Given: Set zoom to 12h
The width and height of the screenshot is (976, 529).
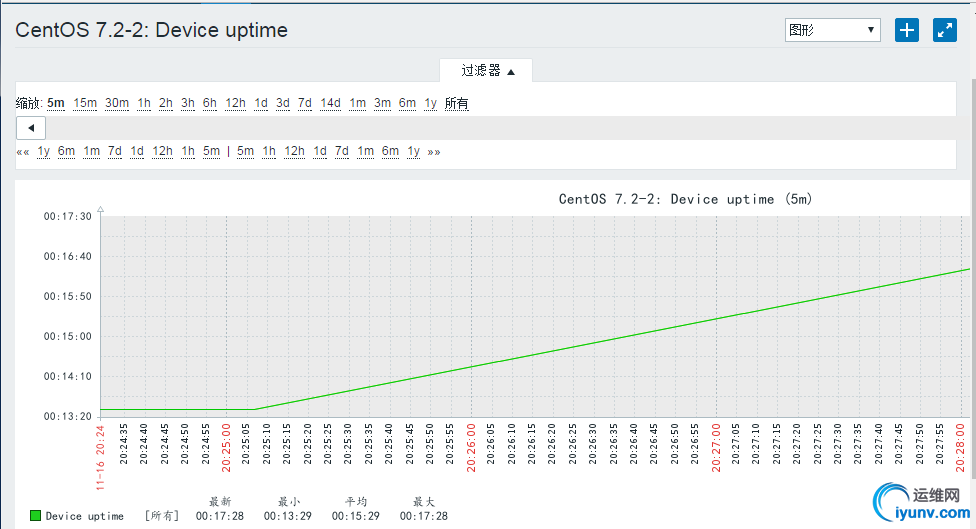Looking at the screenshot, I should [x=235, y=103].
